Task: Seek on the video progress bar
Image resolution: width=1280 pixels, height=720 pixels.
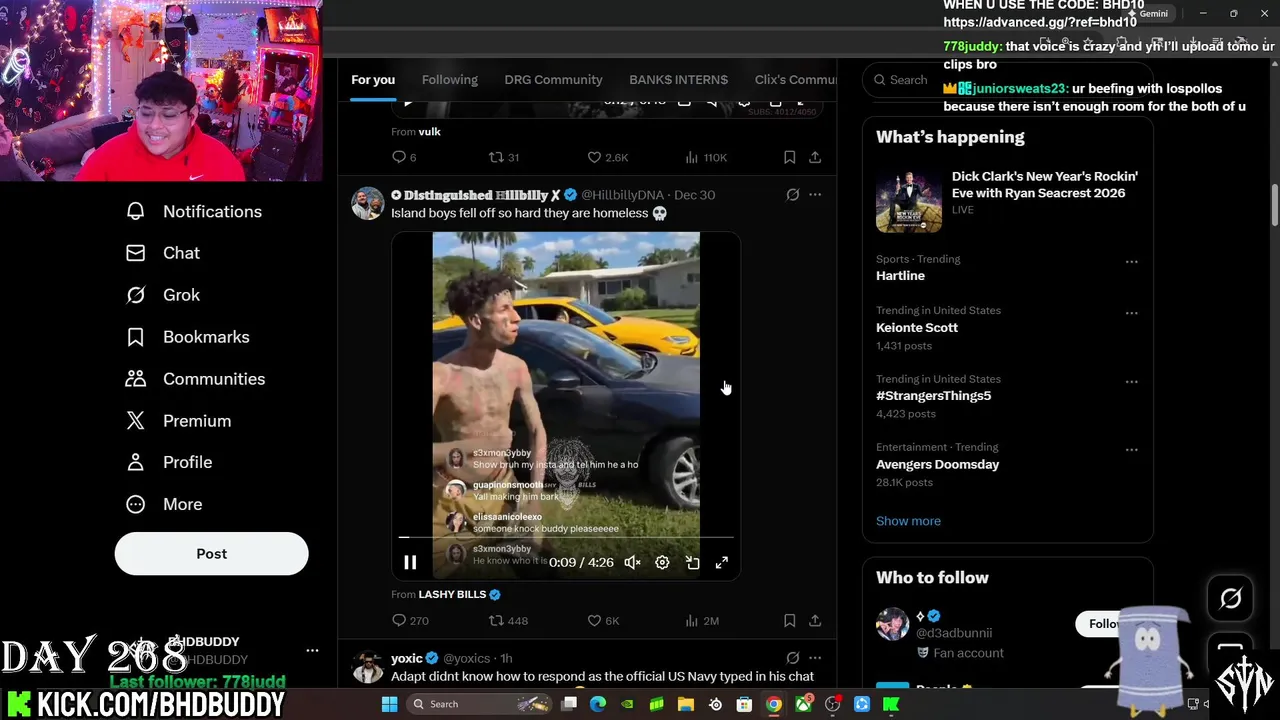Action: click(566, 538)
